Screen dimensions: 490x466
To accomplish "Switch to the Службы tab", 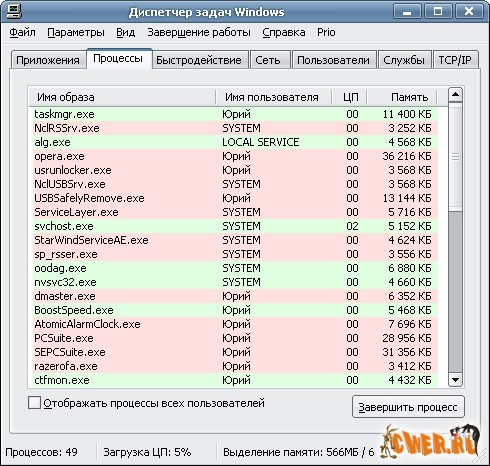I will tap(404, 60).
